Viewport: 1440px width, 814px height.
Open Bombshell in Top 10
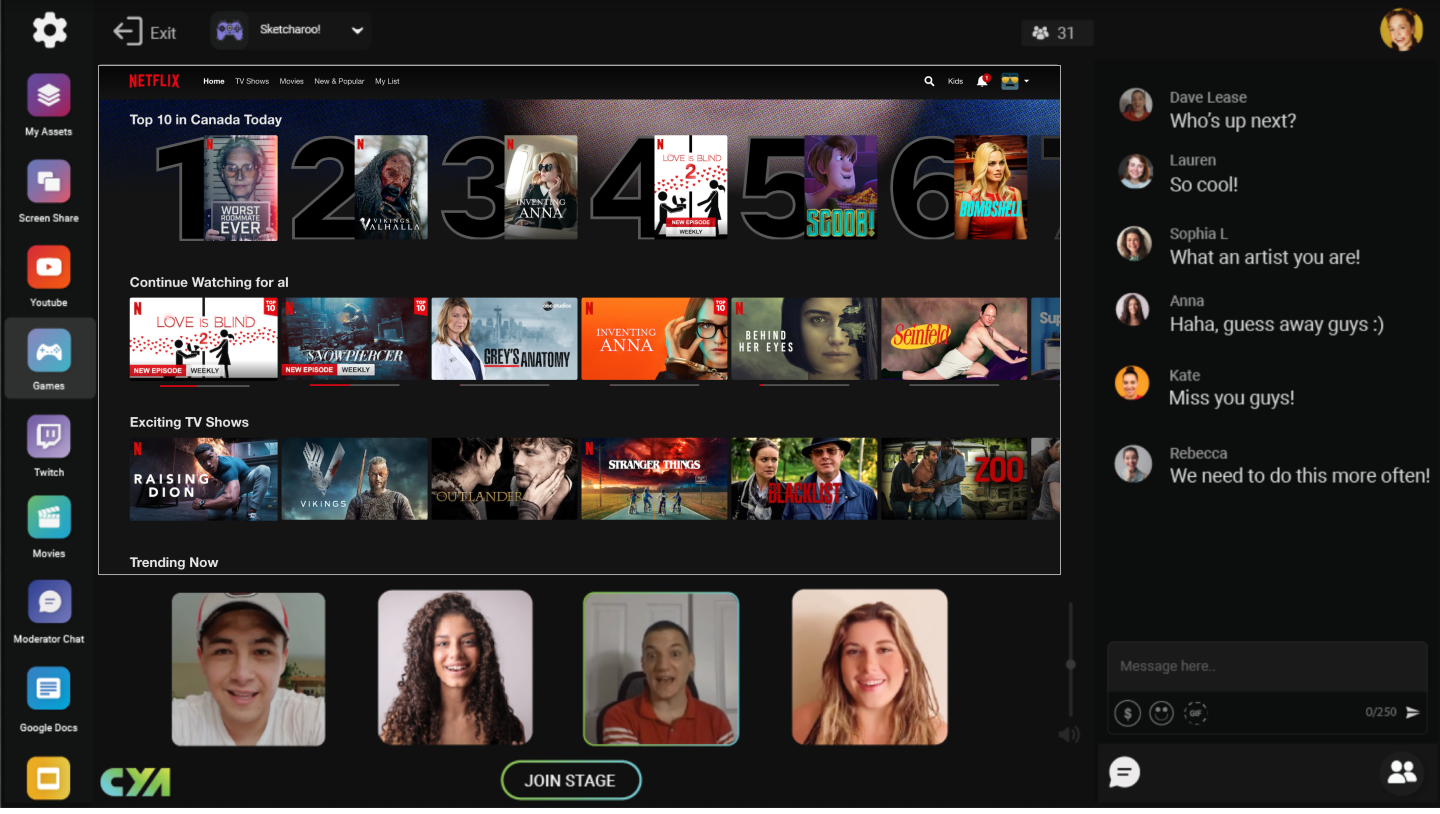(991, 188)
